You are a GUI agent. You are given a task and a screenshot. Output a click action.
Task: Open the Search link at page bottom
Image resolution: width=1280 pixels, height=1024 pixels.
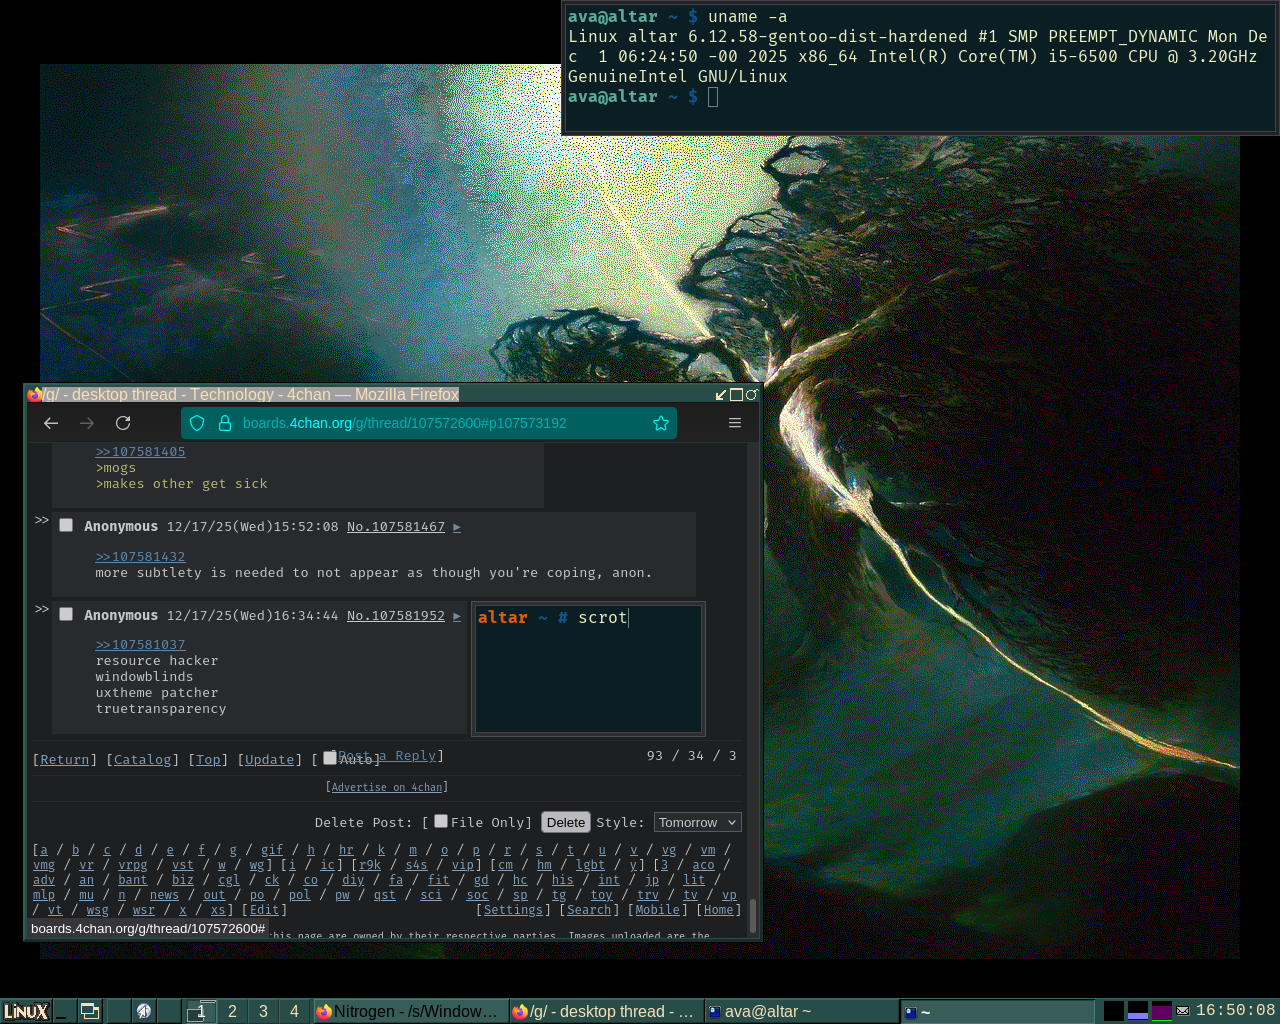tap(589, 910)
